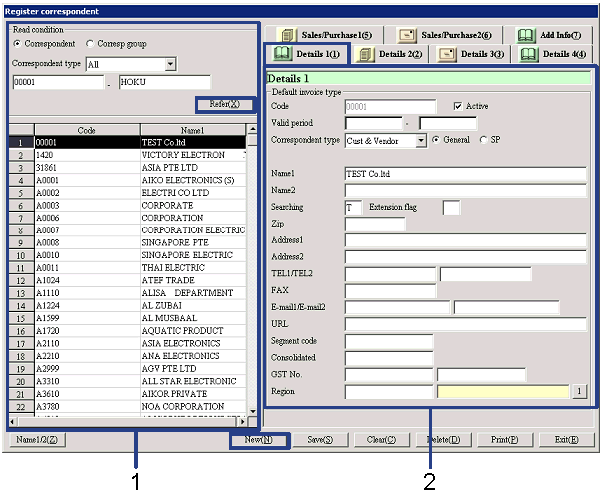Toggle the Active checkbox
This screenshot has height=499, width=603.
click(458, 106)
